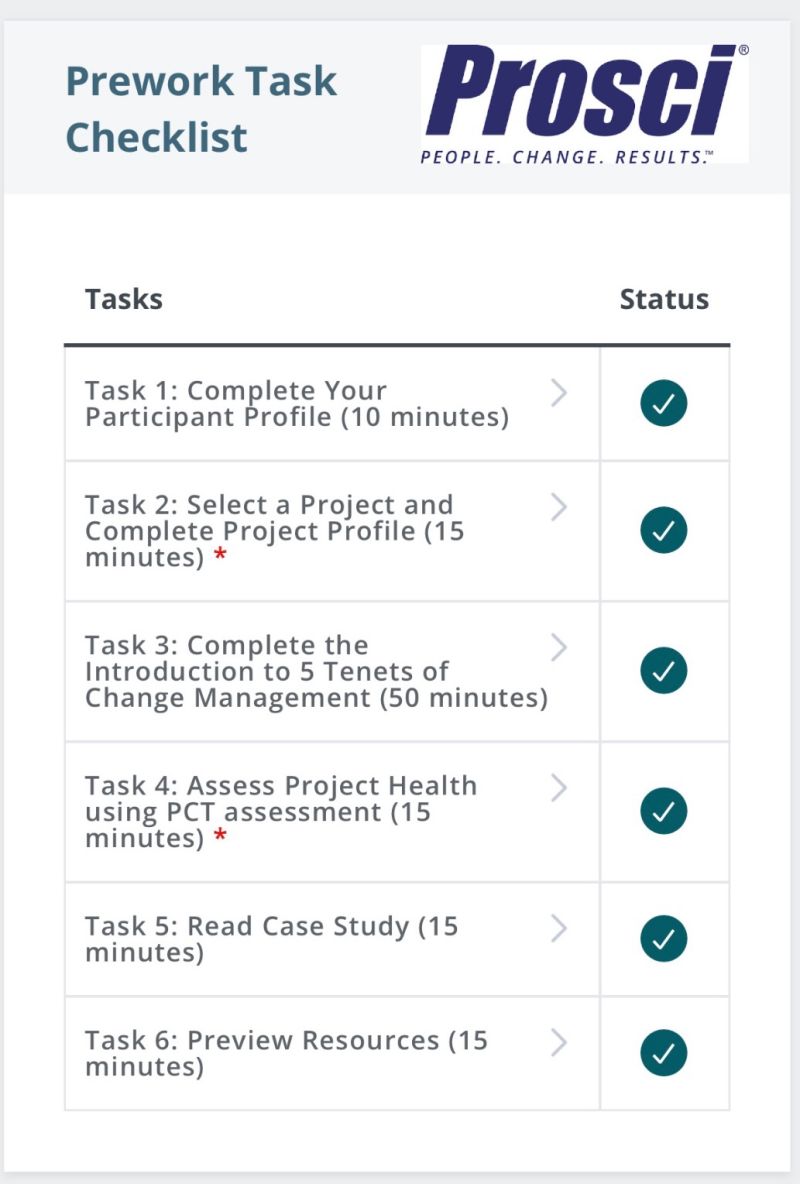Viewport: 800px width, 1184px height.
Task: Expand Task 2 using its chevron arrow
Action: (x=558, y=507)
